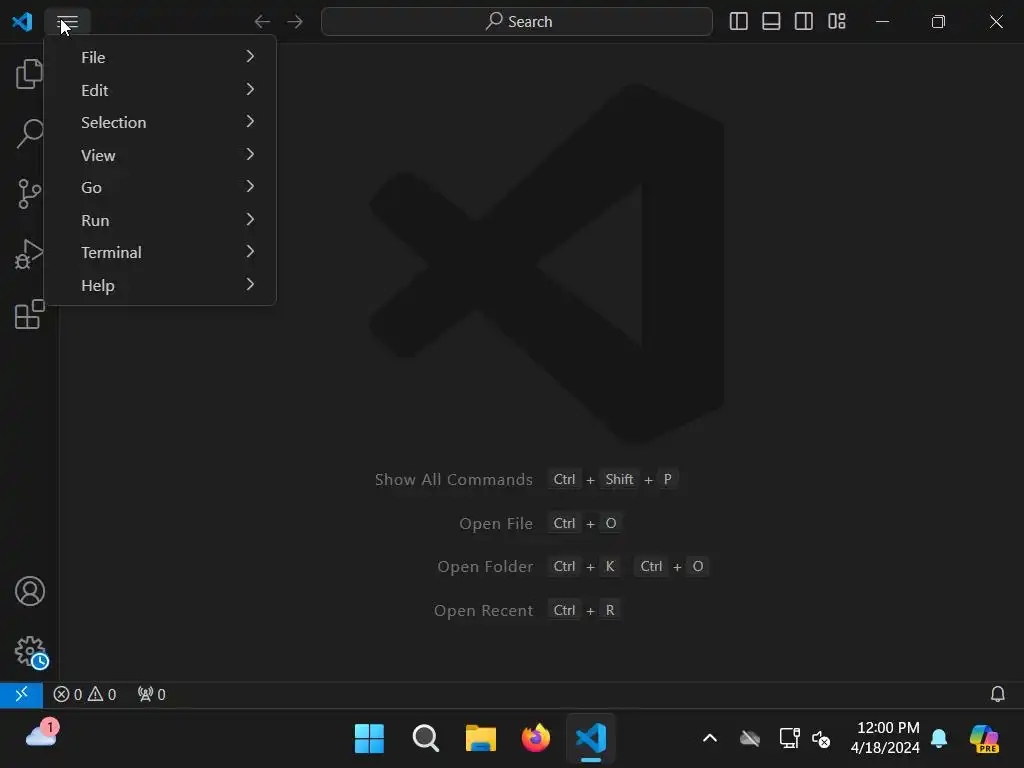Expand the Go submenu chevron
The height and width of the screenshot is (768, 1024).
(250, 186)
